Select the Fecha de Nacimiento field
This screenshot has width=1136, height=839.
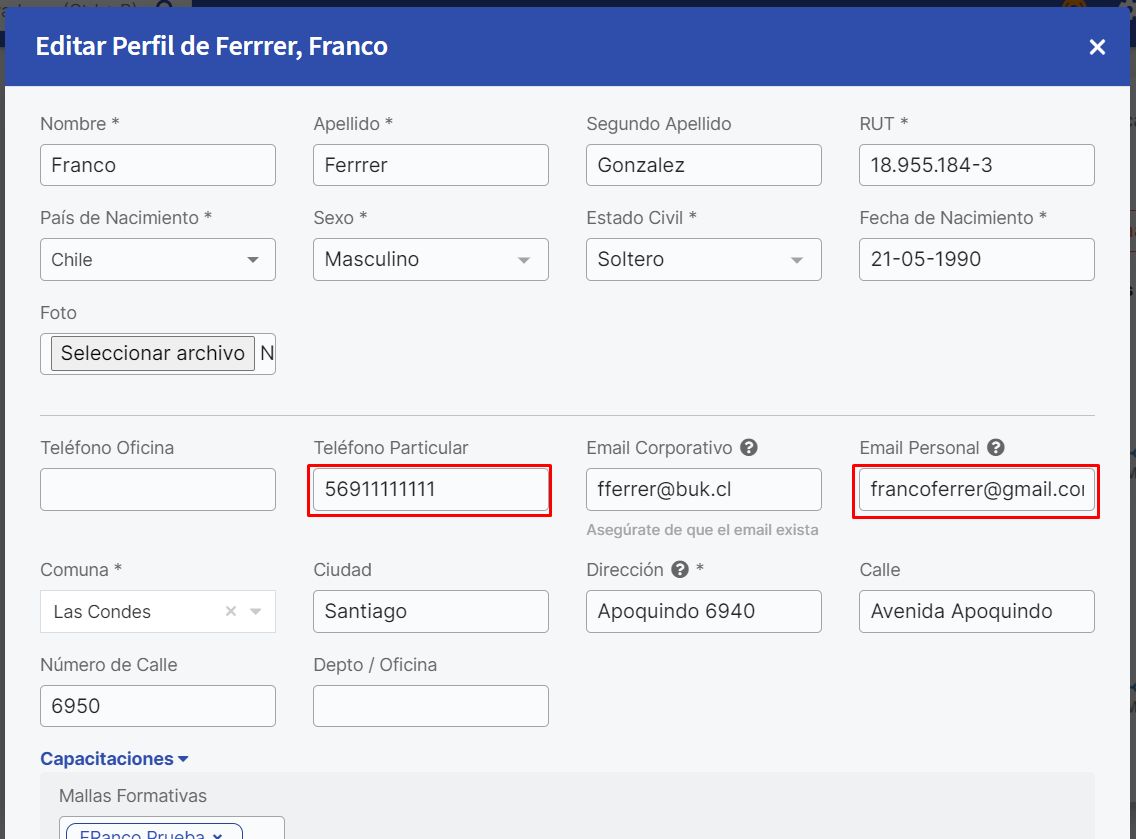click(x=976, y=260)
